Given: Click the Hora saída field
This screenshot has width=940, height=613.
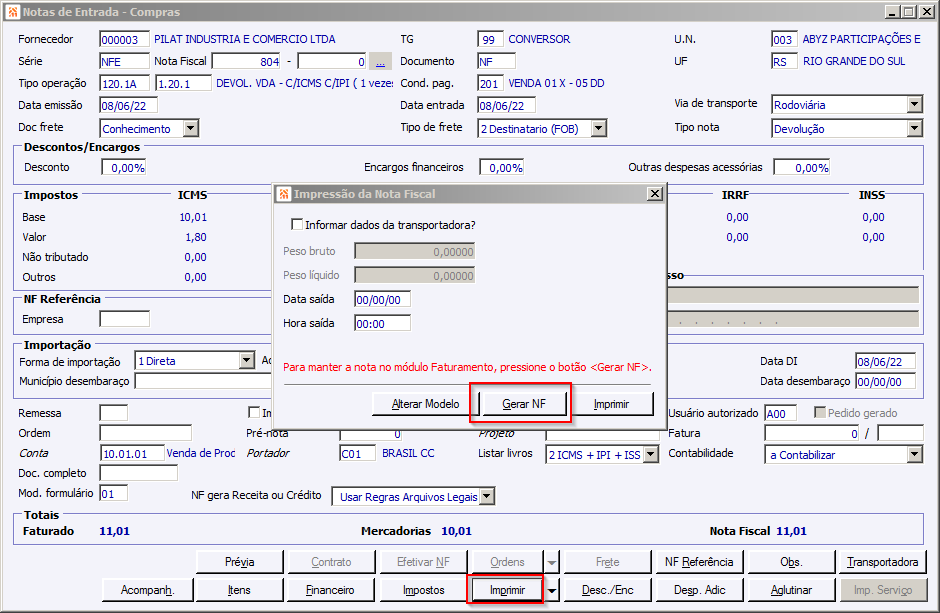Looking at the screenshot, I should pyautogui.click(x=382, y=323).
